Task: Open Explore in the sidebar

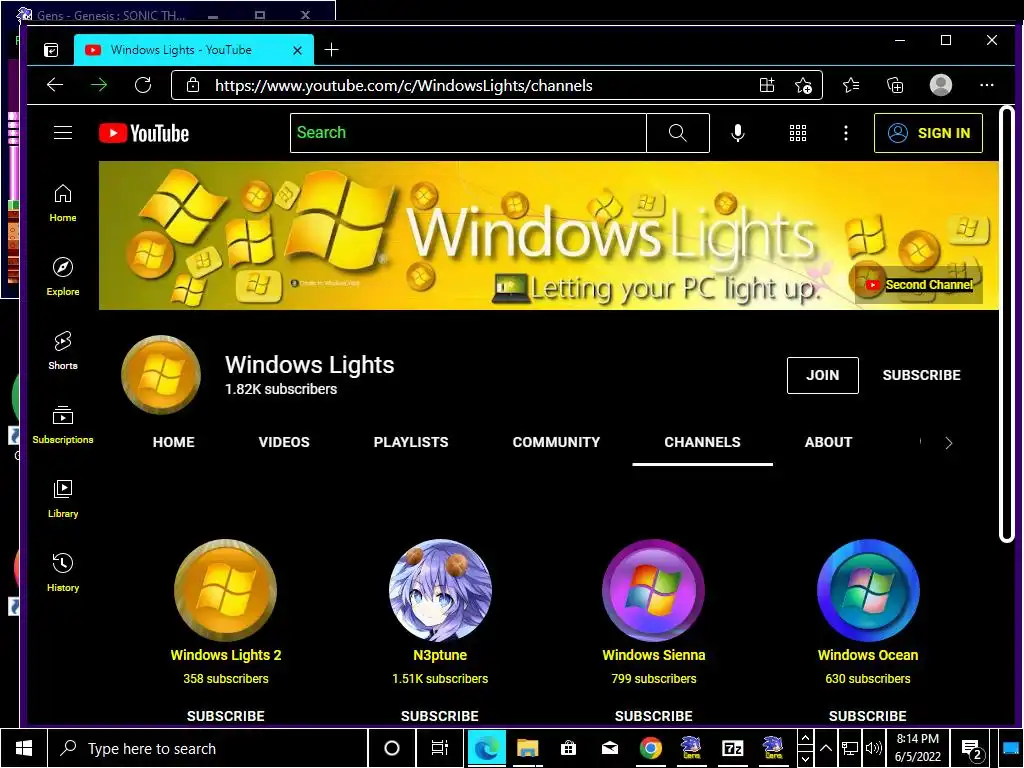Action: click(63, 277)
